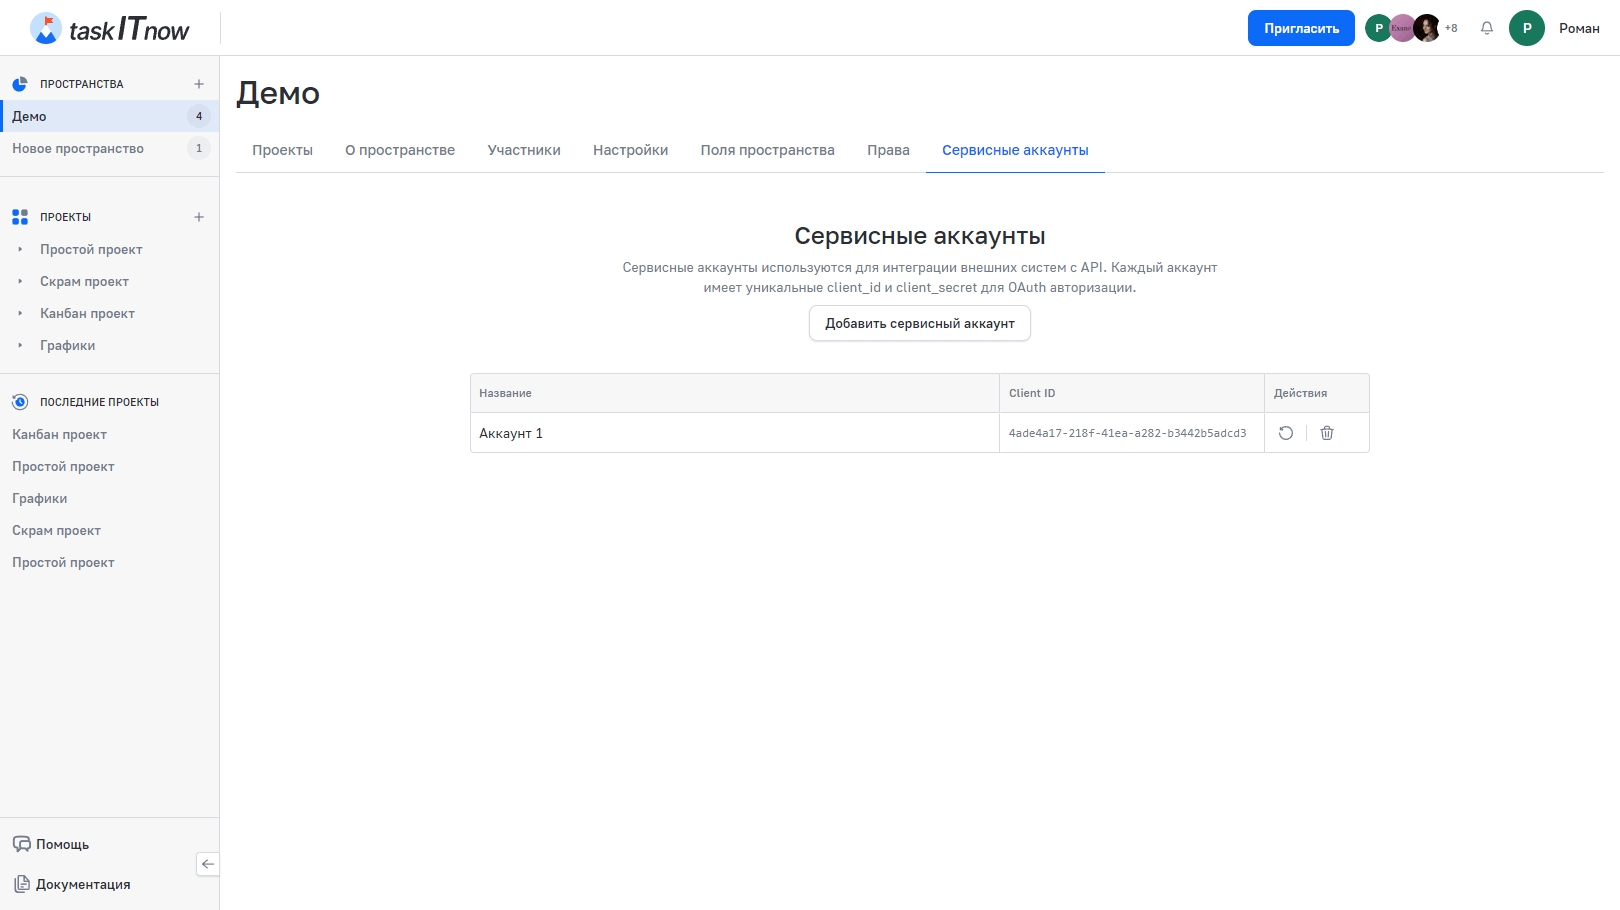Switch to the Участники tab
The image size is (1620, 910).
524,150
